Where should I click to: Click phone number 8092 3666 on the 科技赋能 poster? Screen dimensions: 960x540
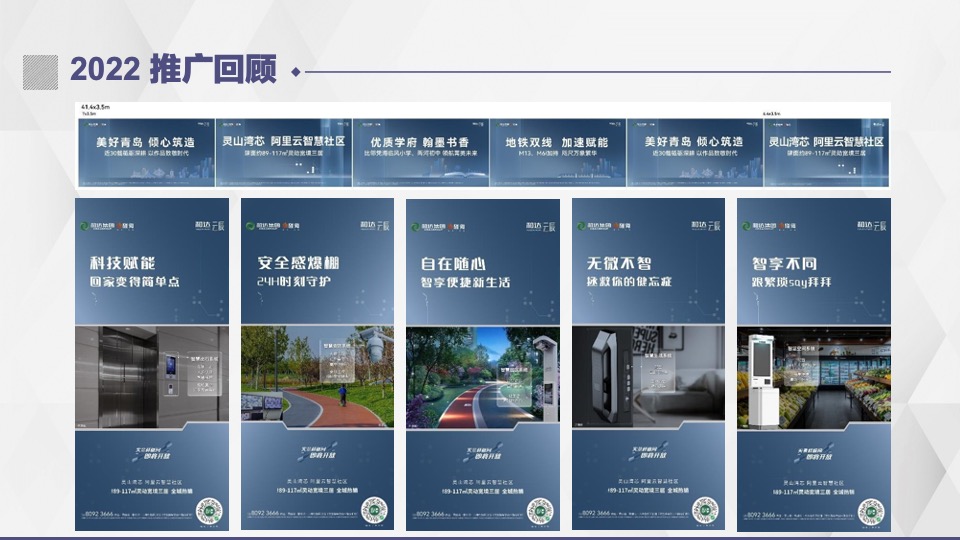[99, 514]
